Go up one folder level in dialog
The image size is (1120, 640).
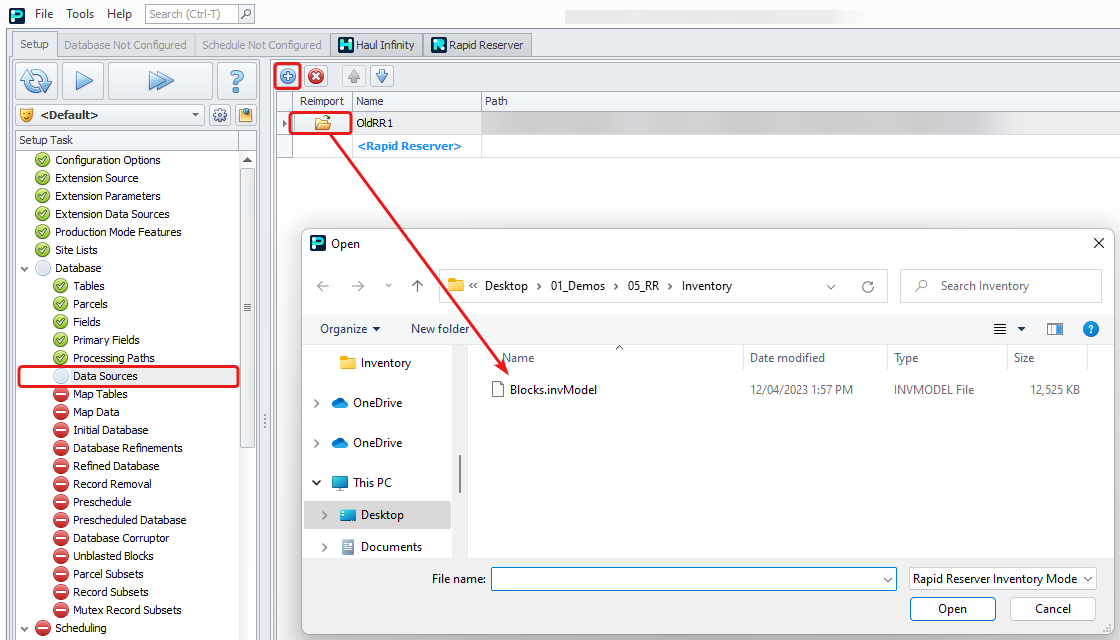417,286
